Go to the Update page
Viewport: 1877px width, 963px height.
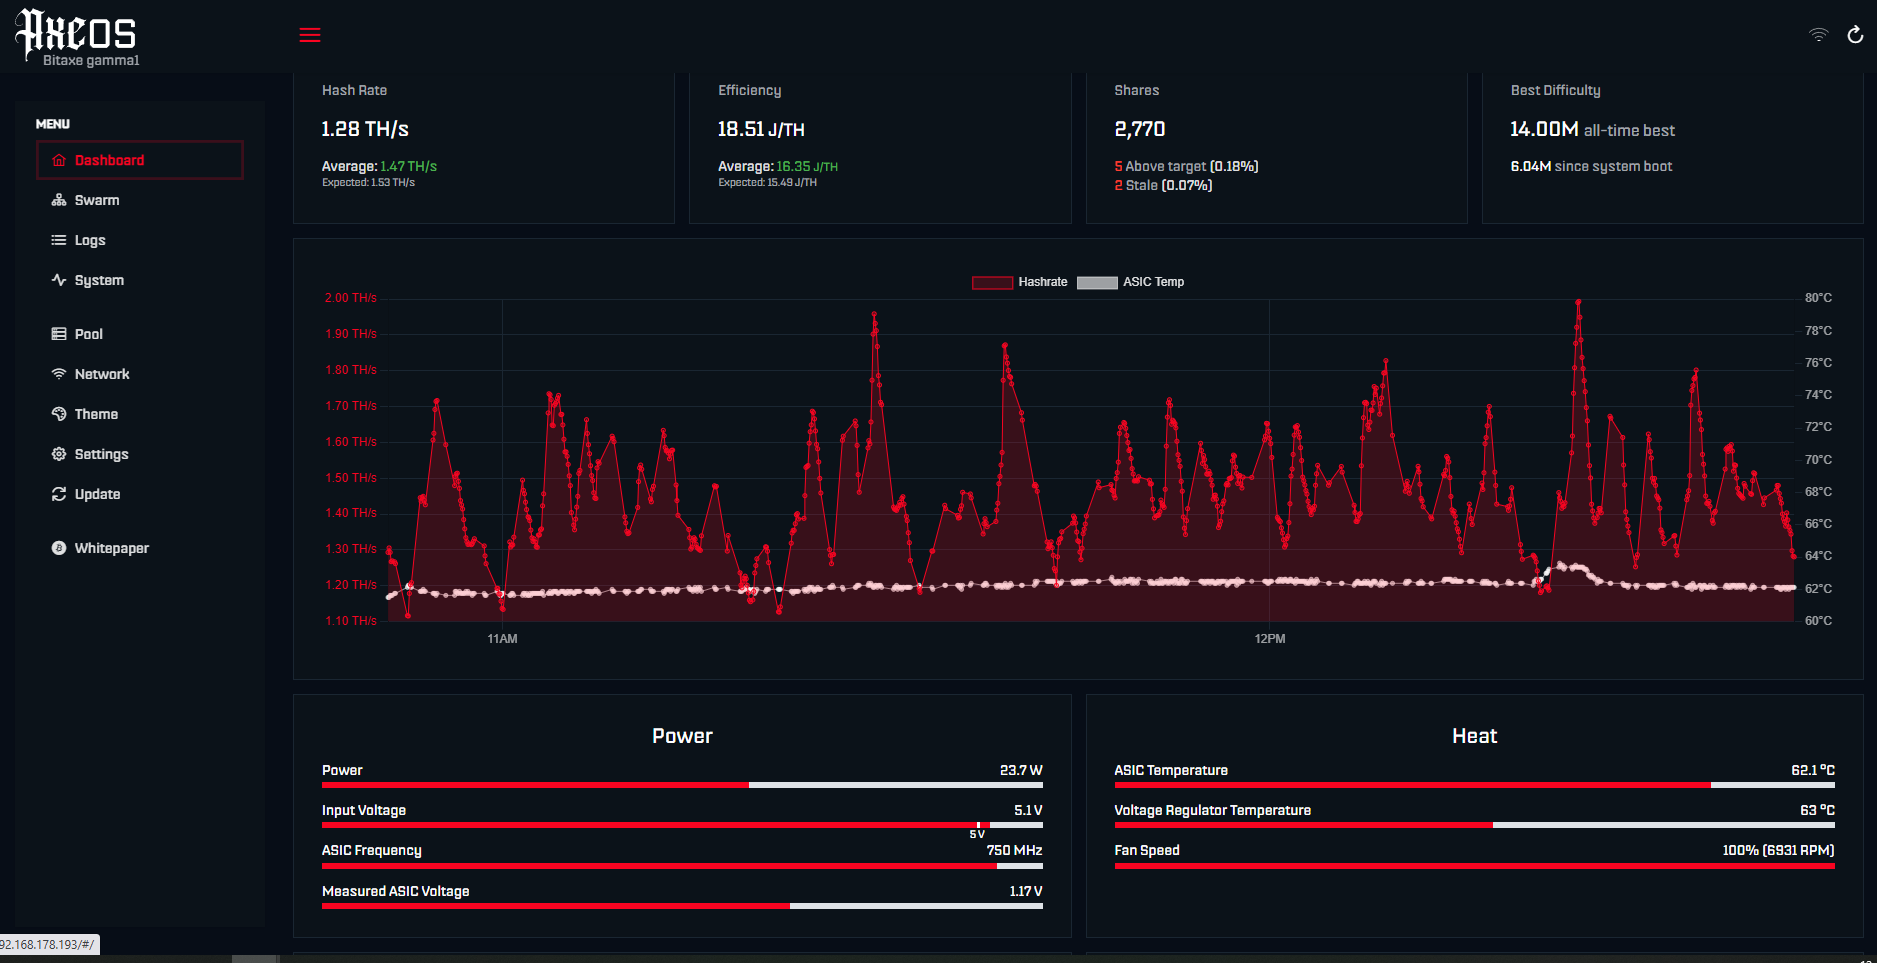(140, 494)
